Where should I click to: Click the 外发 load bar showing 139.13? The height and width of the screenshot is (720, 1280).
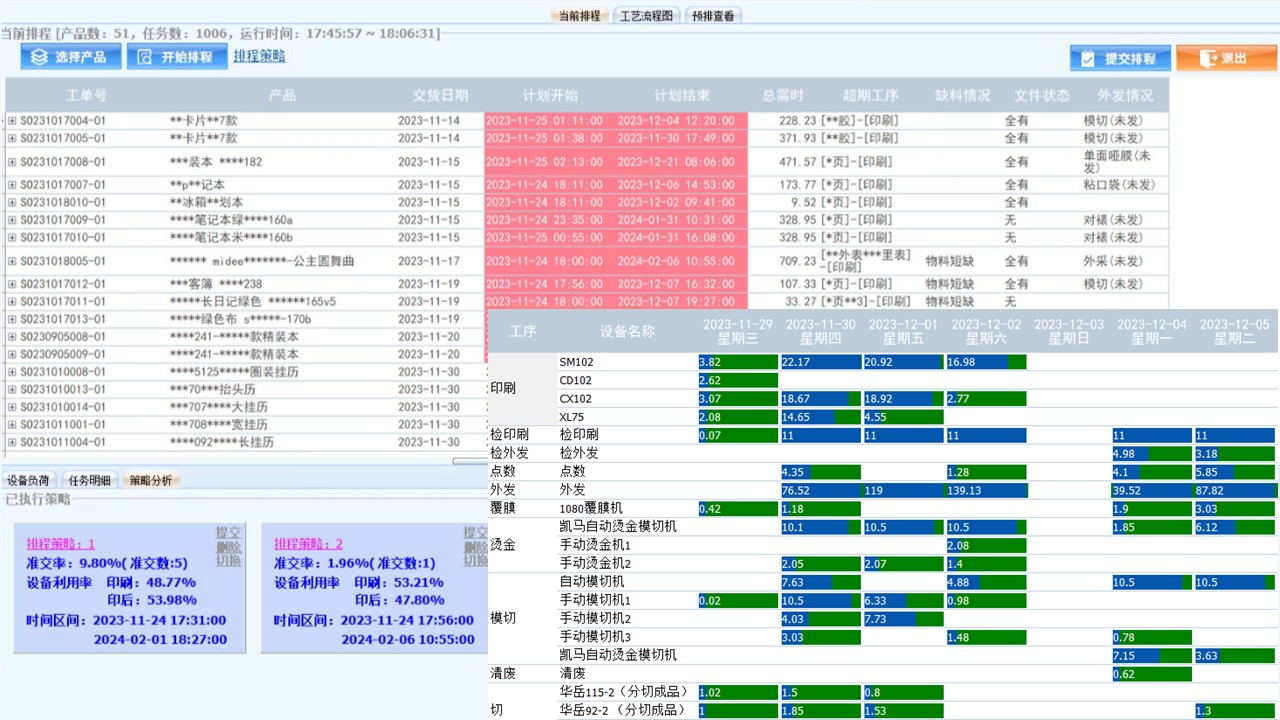(986, 490)
